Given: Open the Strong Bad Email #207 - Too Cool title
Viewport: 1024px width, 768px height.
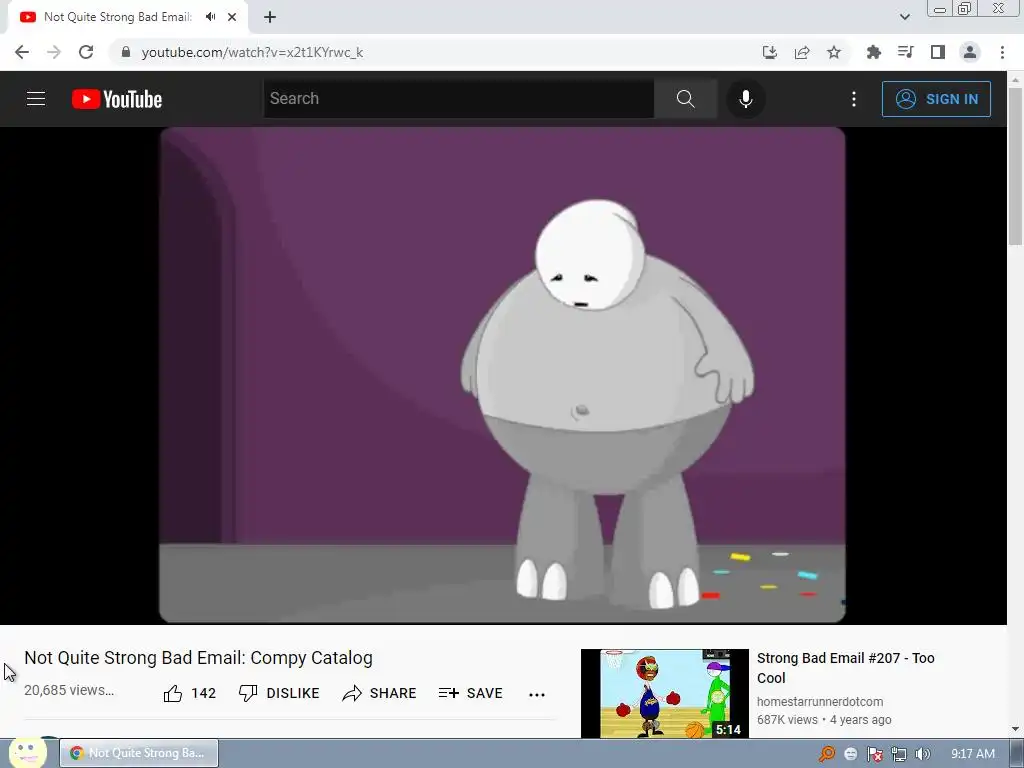Looking at the screenshot, I should point(846,667).
